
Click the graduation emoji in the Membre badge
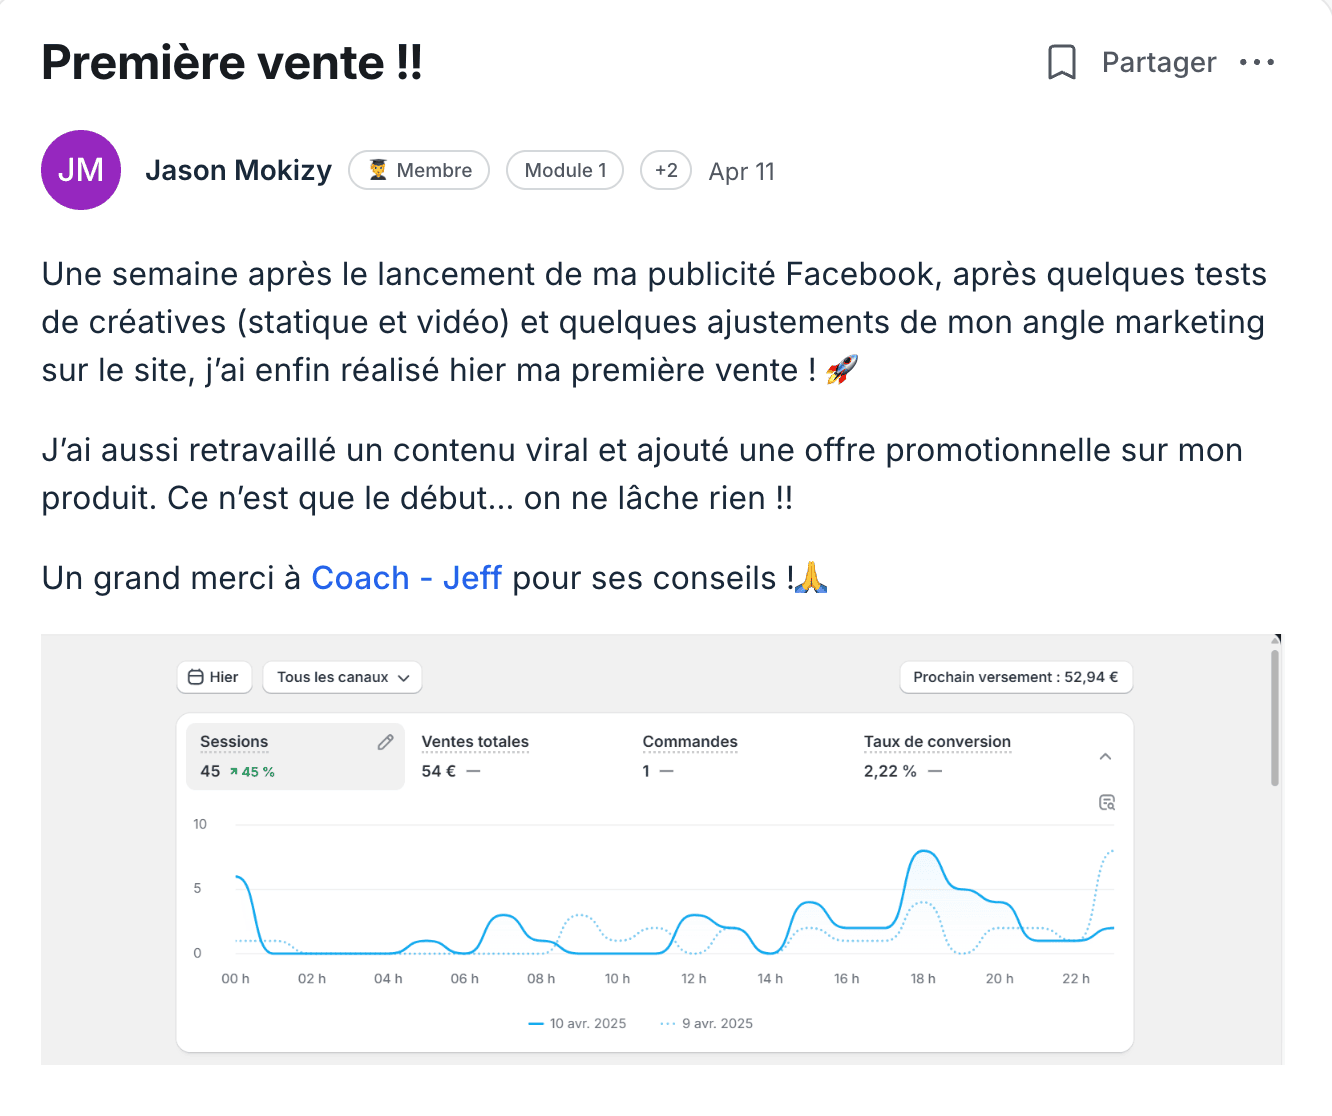coord(378,170)
